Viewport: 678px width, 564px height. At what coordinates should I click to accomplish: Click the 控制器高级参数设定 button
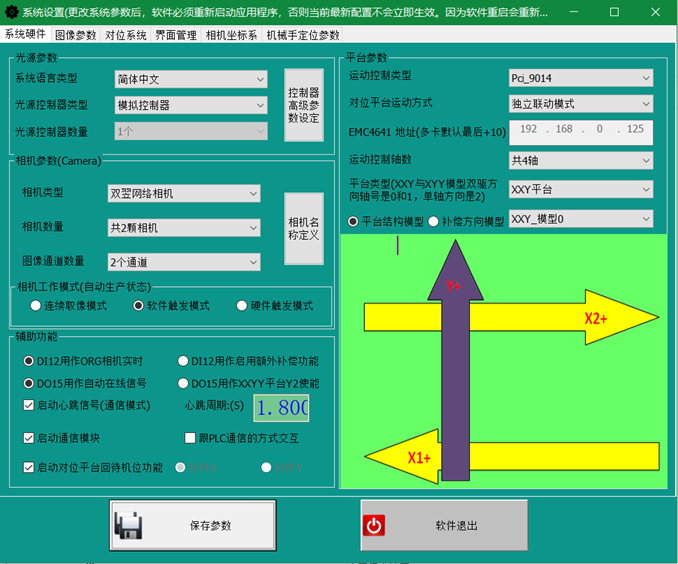pos(303,105)
